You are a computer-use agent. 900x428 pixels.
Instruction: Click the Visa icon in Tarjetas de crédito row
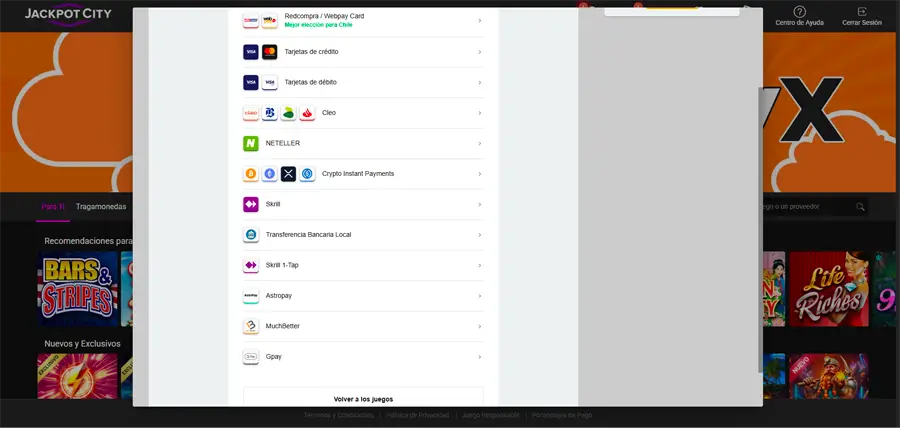coord(251,52)
